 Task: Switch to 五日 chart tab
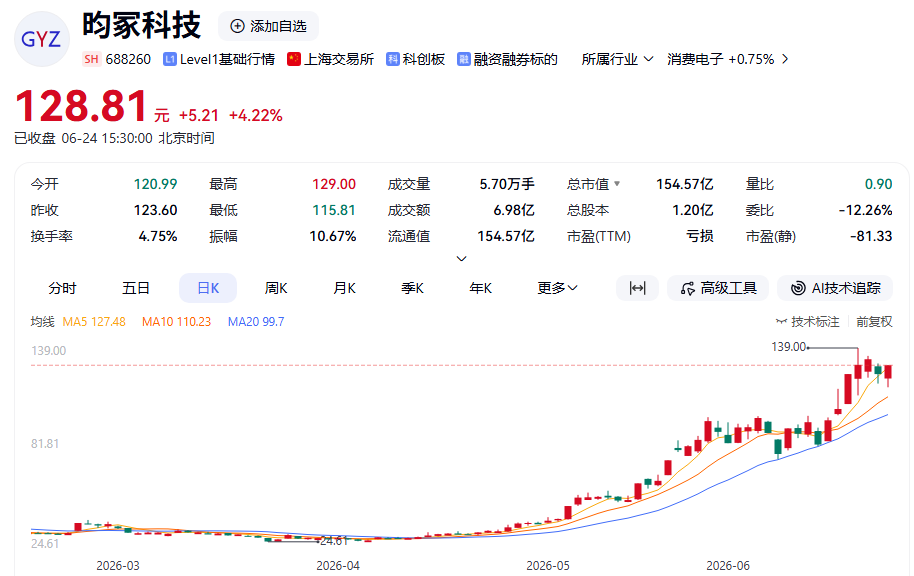(x=136, y=288)
